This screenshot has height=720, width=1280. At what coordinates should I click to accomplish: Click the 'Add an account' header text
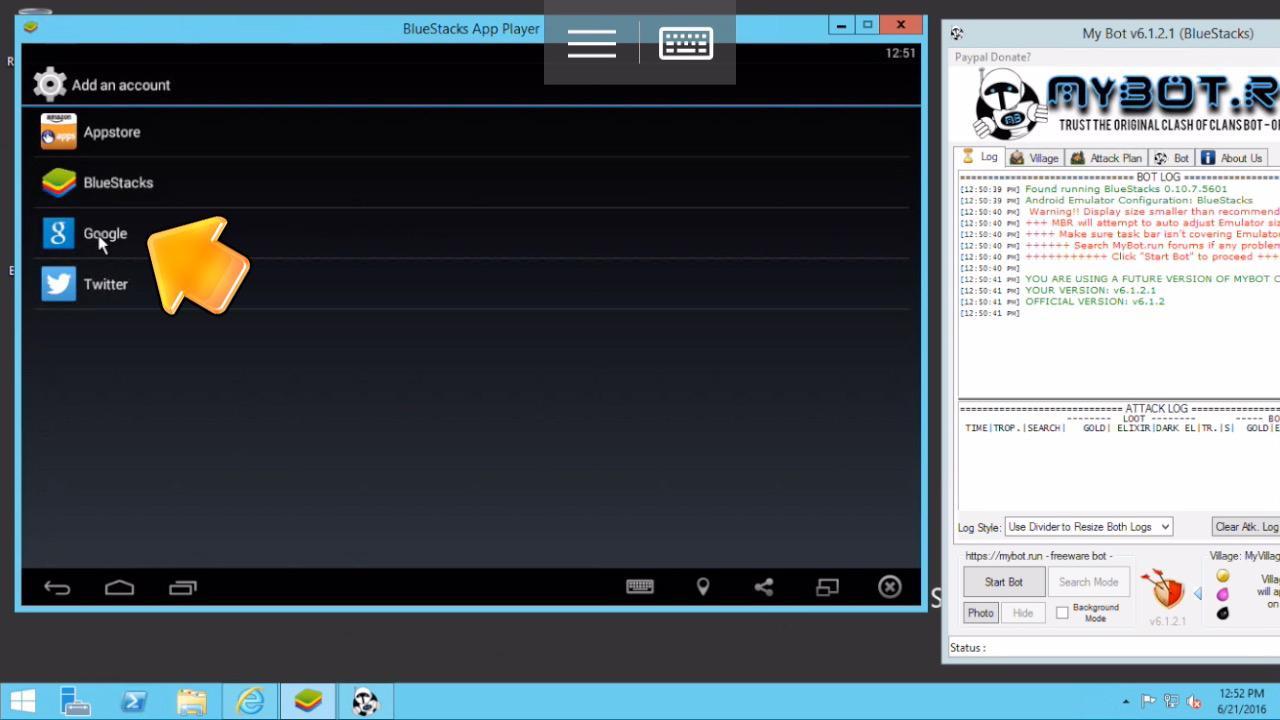point(121,85)
